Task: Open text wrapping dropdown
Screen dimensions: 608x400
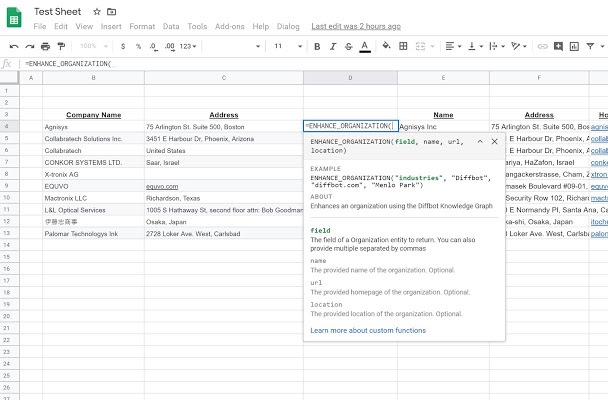Action: click(x=497, y=47)
